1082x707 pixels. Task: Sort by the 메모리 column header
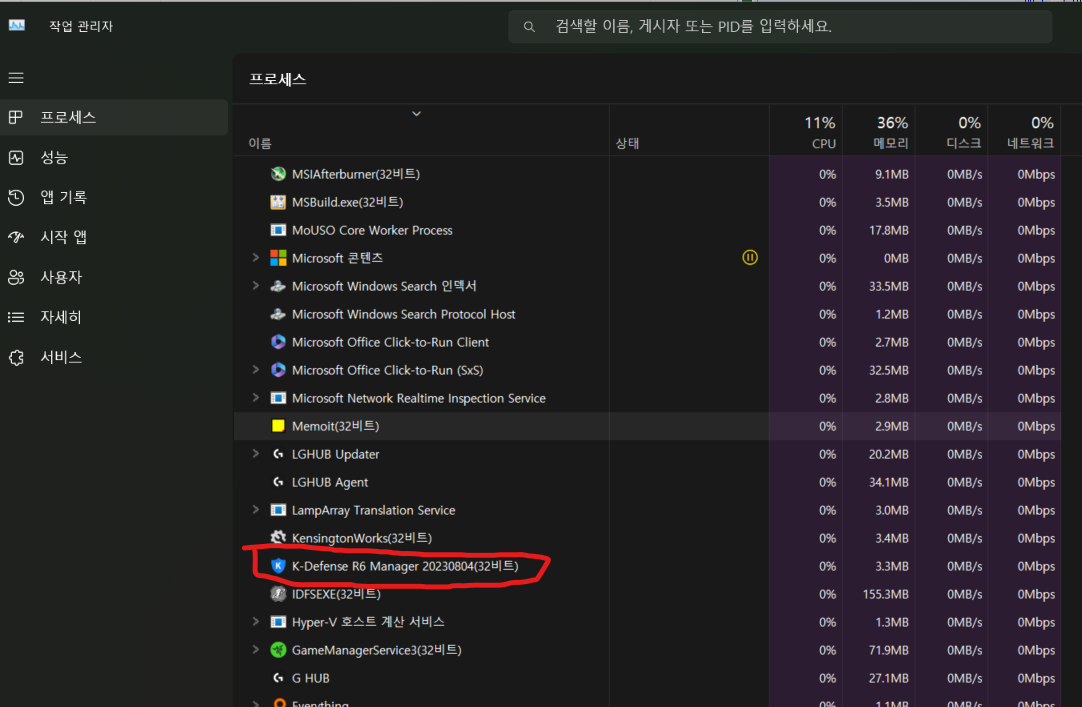coord(879,130)
